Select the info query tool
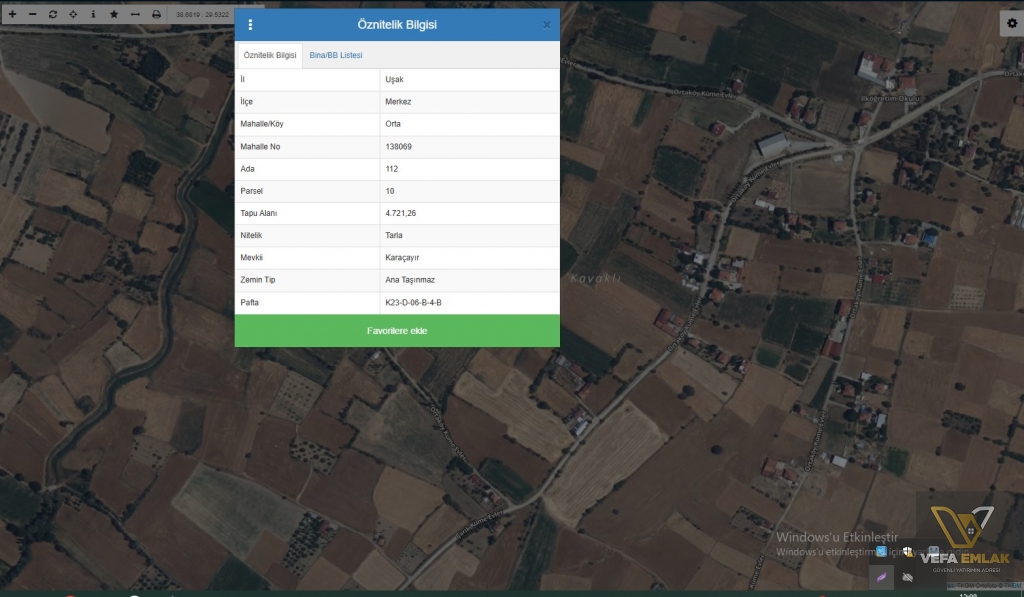The width and height of the screenshot is (1024, 597). [93, 15]
